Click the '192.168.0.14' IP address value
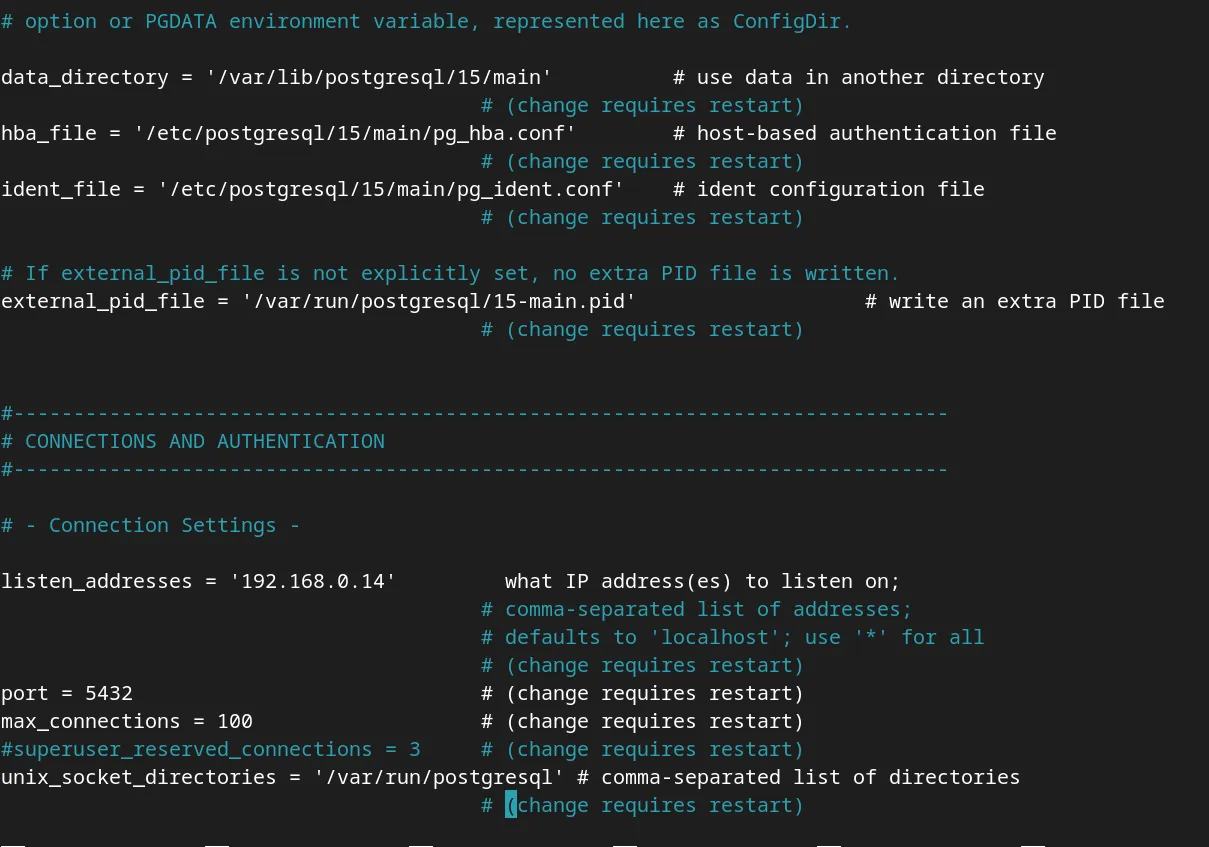 tap(306, 581)
